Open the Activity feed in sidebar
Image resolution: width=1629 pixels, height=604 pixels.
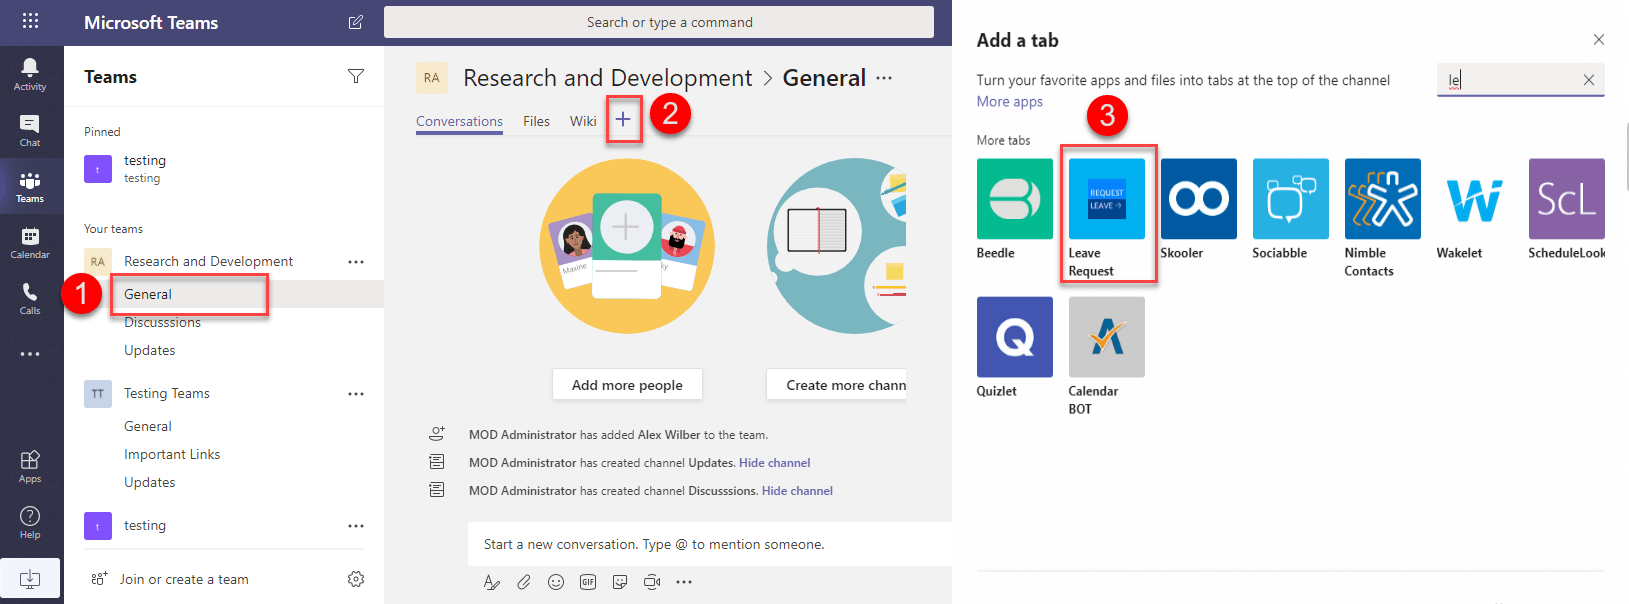pyautogui.click(x=30, y=74)
